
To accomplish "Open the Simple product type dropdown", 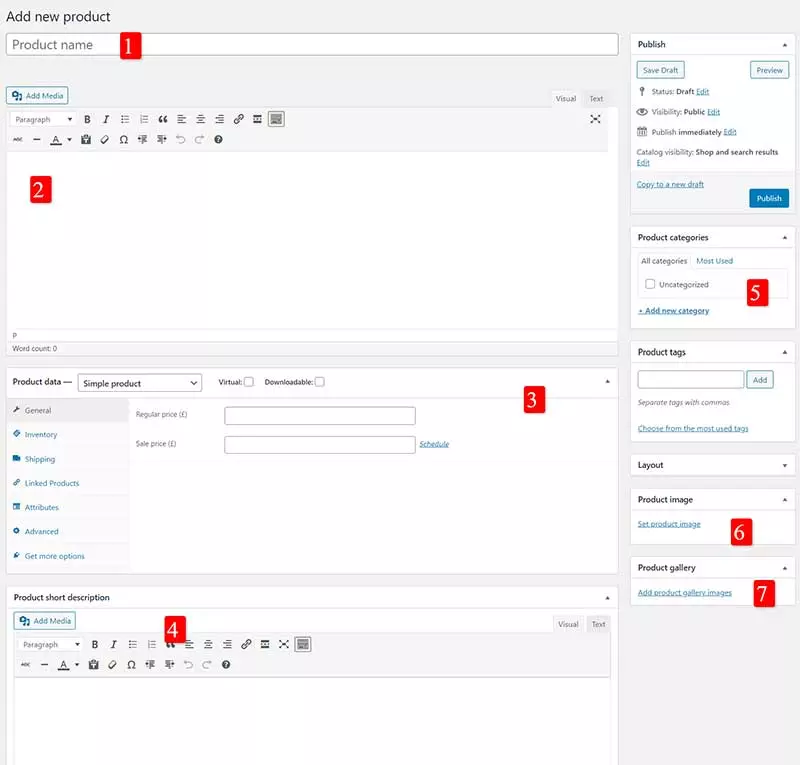I will coord(140,383).
